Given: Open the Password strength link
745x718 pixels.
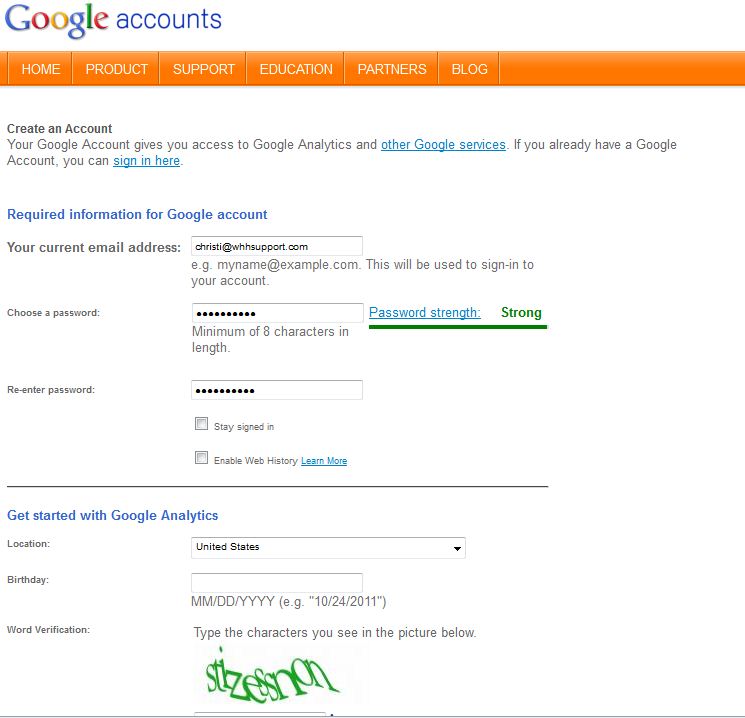Looking at the screenshot, I should pos(425,313).
